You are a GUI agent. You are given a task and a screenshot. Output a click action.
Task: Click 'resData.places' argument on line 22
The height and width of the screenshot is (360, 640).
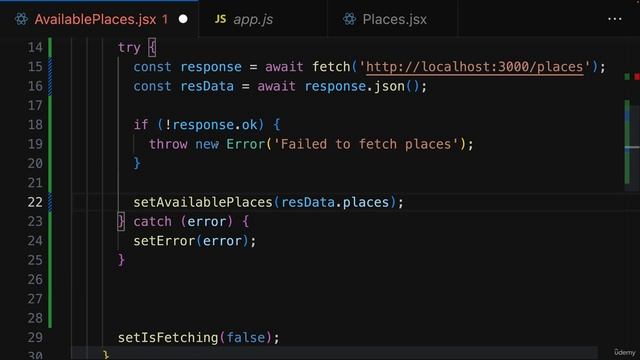pyautogui.click(x=335, y=202)
